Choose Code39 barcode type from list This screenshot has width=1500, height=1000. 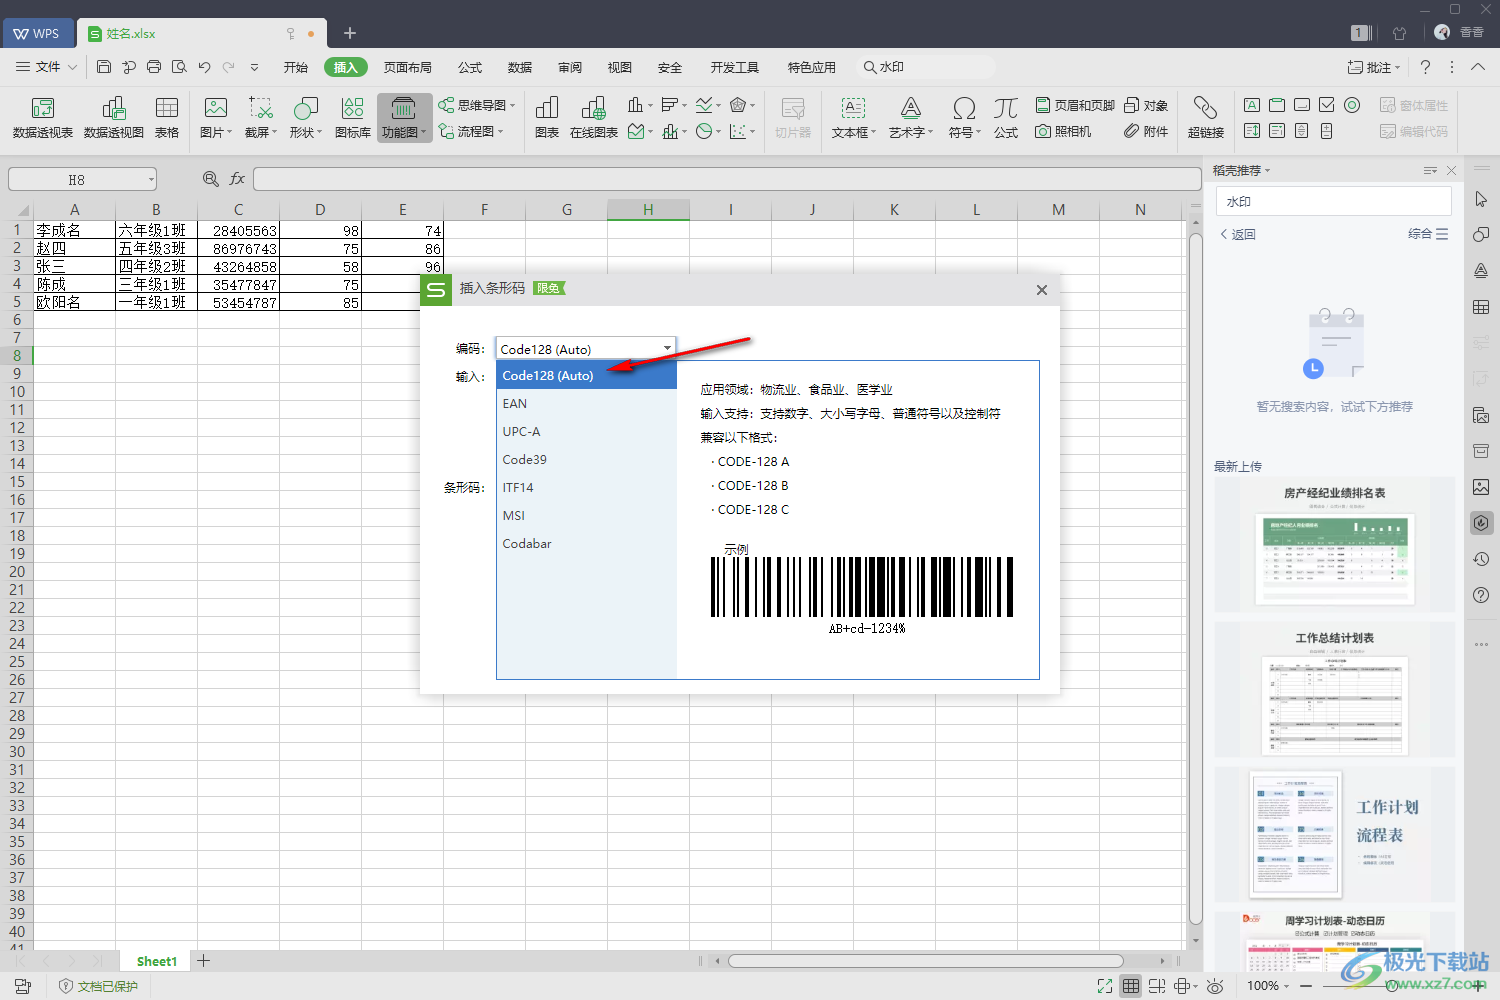(525, 460)
